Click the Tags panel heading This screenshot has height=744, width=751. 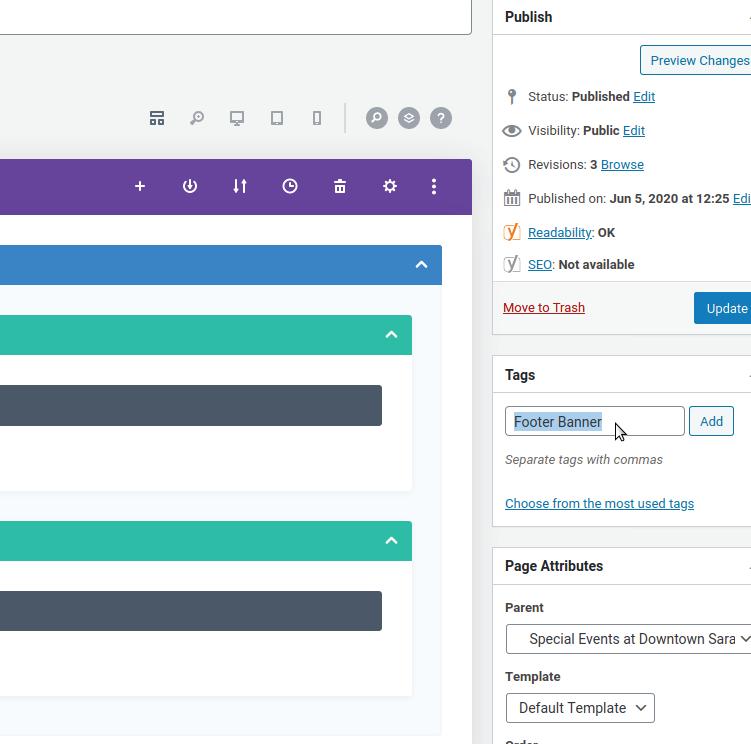click(520, 375)
